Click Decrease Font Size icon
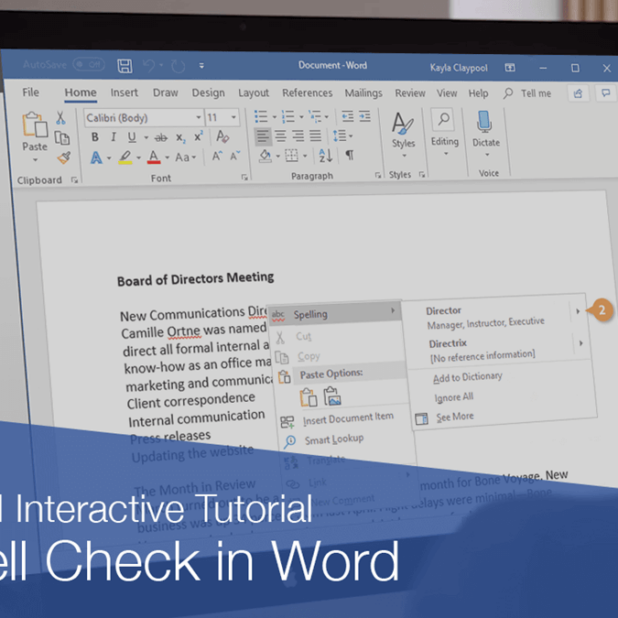This screenshot has height=618, width=618. pyautogui.click(x=235, y=156)
